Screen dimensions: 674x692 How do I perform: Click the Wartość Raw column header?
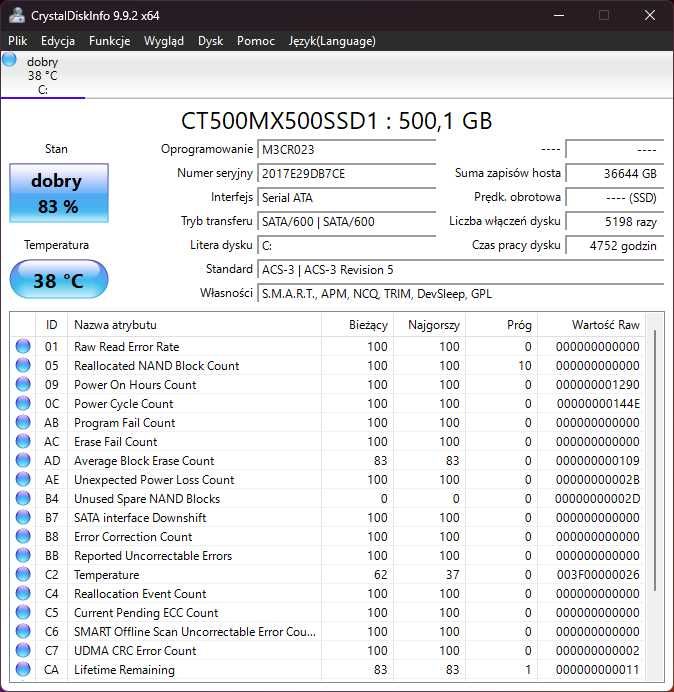[x=591, y=325]
